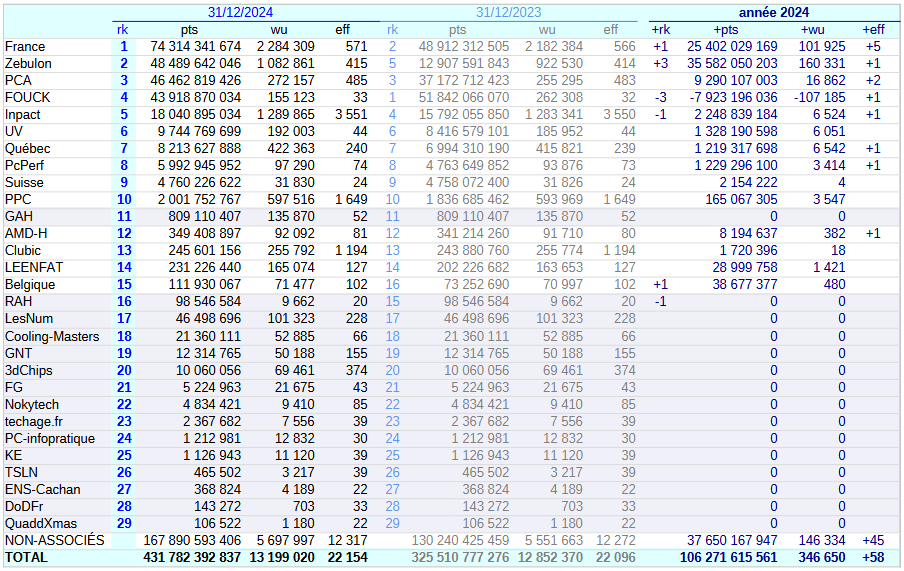The width and height of the screenshot is (904, 571).
Task: Click the techage.fr team name
Action: coord(34,422)
